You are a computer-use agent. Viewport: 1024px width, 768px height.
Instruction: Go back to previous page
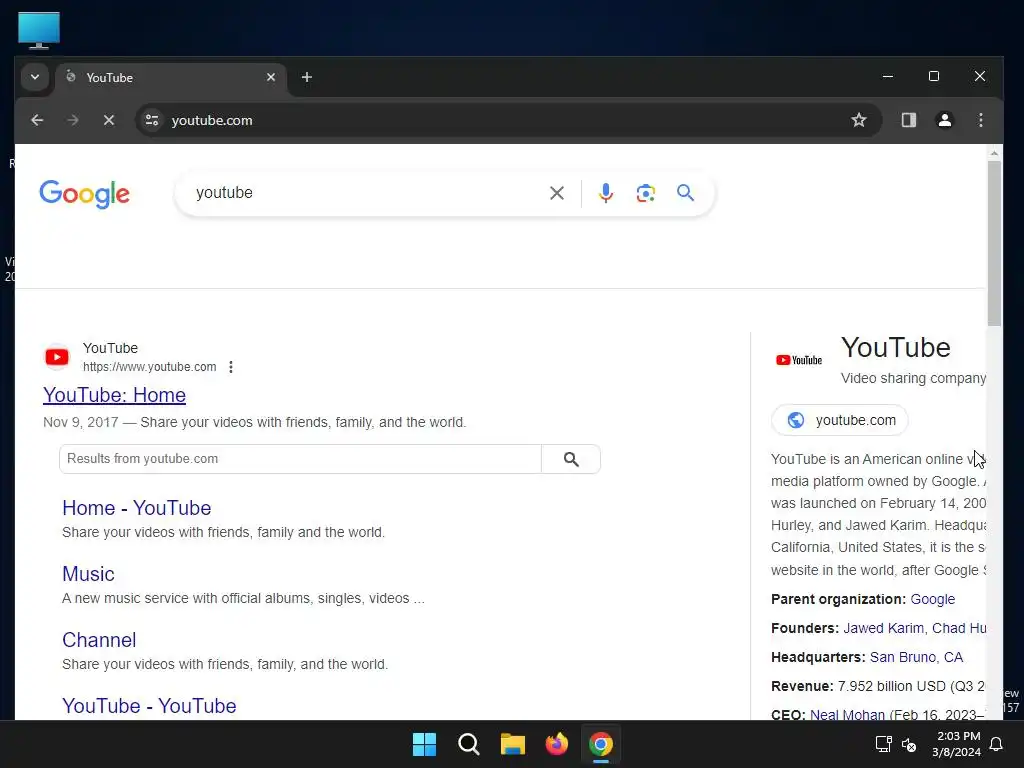tap(37, 120)
